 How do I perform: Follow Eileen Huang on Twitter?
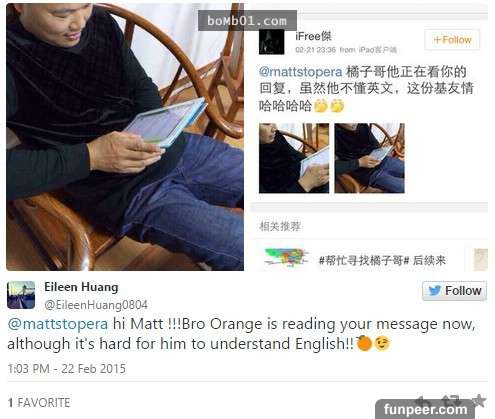[454, 291]
